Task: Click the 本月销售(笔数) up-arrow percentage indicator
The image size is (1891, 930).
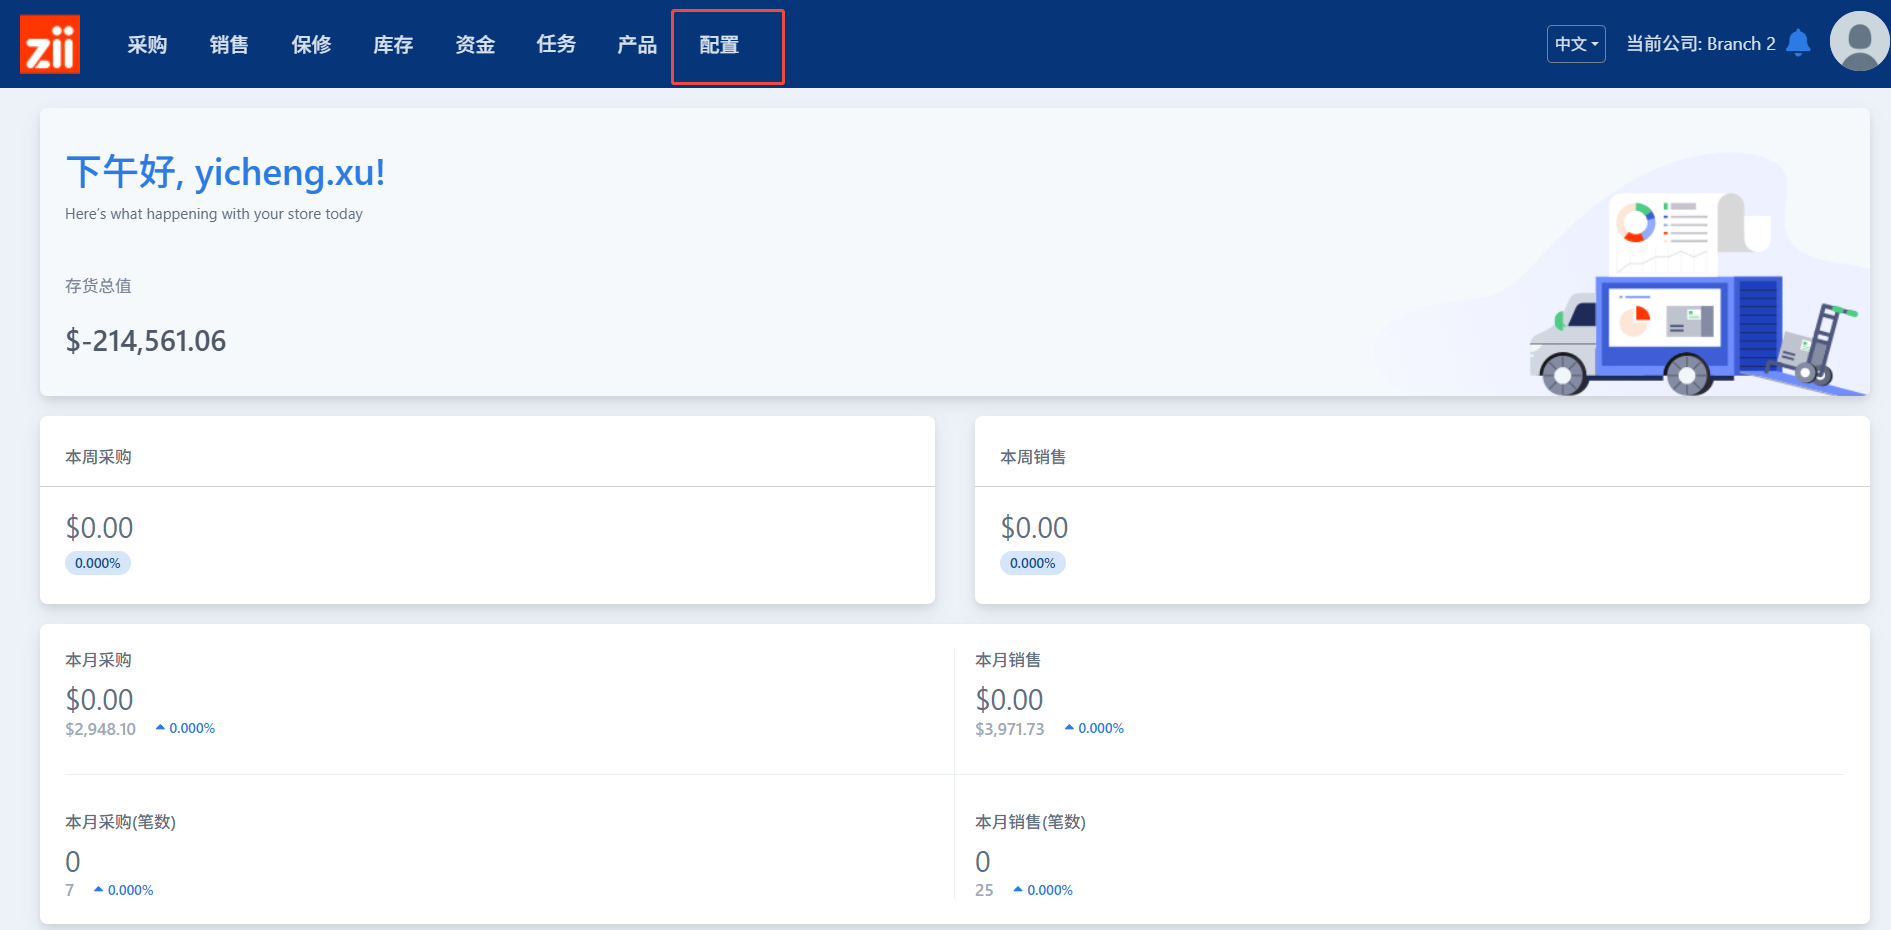Action: [1043, 890]
